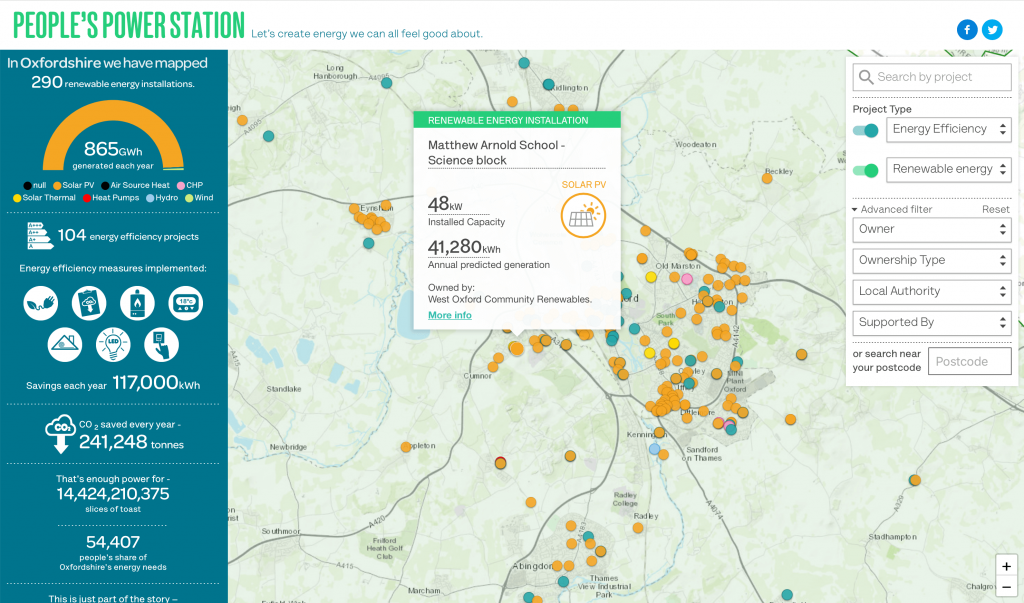Image resolution: width=1024 pixels, height=603 pixels.
Task: Click the Solar PV legend color dot
Action: 57,185
